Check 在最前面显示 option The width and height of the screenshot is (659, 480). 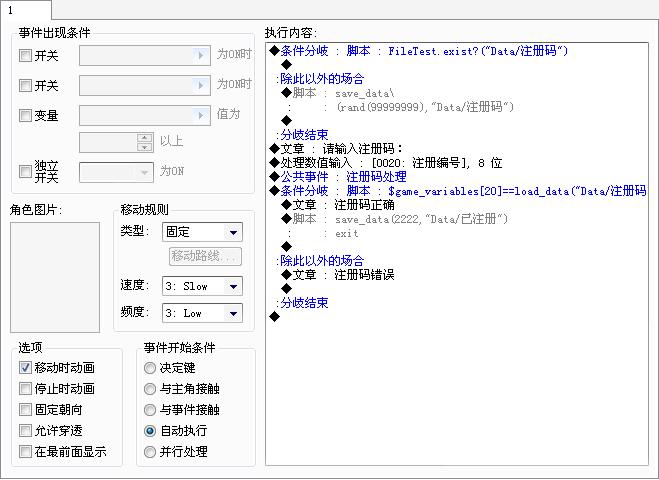tap(25, 451)
